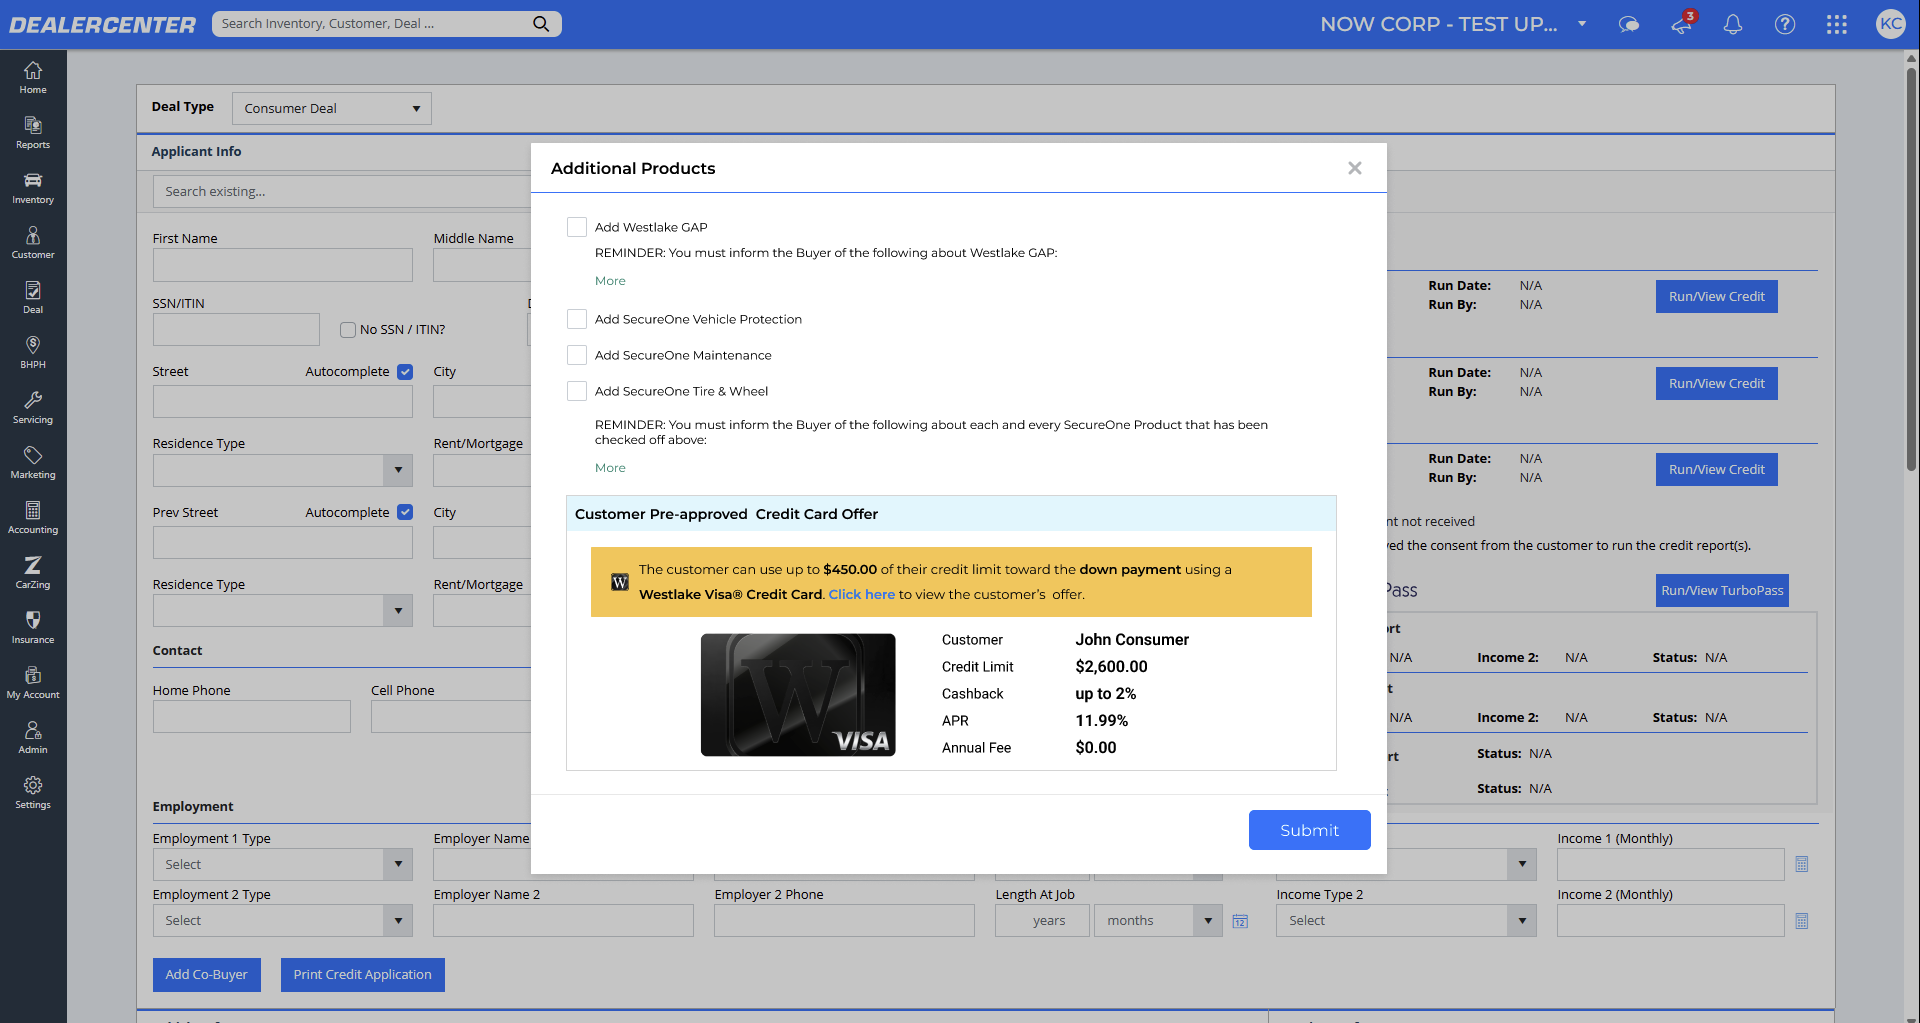
Task: Open Insurance in the sidebar
Action: tap(33, 628)
